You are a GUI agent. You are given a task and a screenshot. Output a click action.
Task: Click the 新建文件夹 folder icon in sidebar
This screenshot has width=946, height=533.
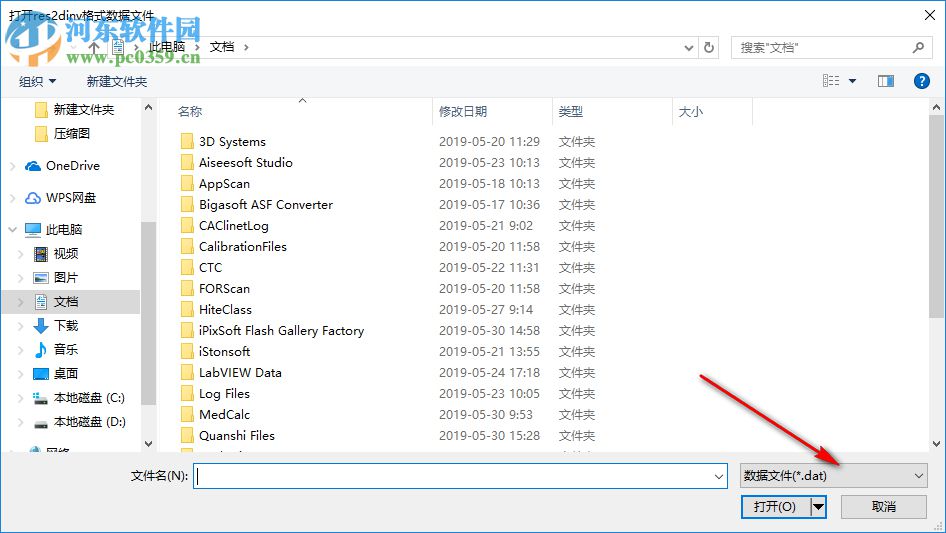pyautogui.click(x=41, y=110)
